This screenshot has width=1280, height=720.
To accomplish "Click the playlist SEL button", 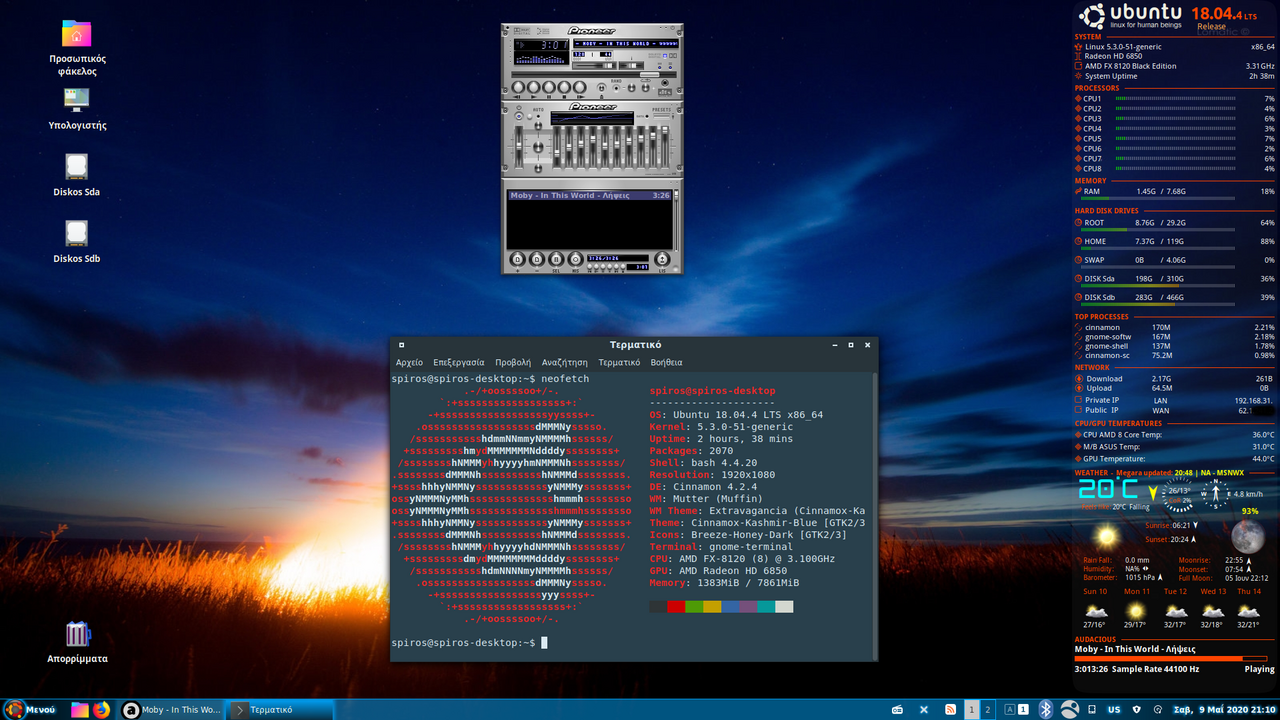I will click(x=556, y=259).
